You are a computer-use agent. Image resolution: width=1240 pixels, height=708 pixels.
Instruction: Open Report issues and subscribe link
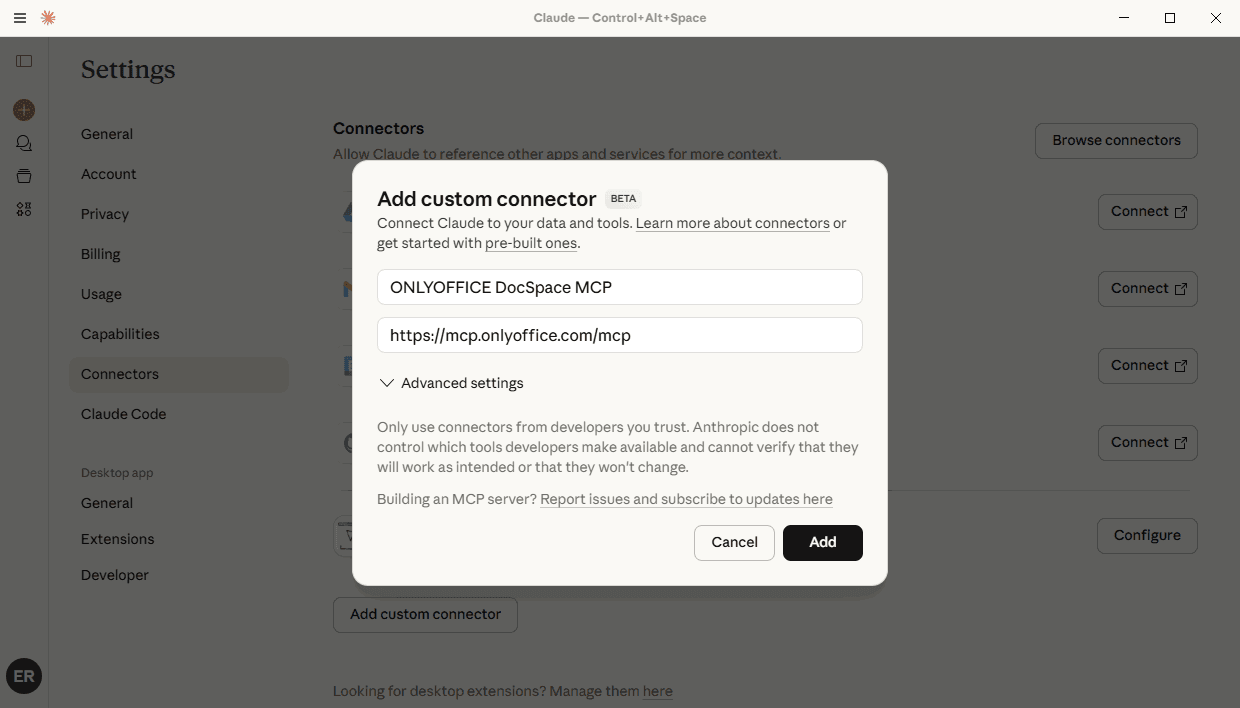[686, 499]
